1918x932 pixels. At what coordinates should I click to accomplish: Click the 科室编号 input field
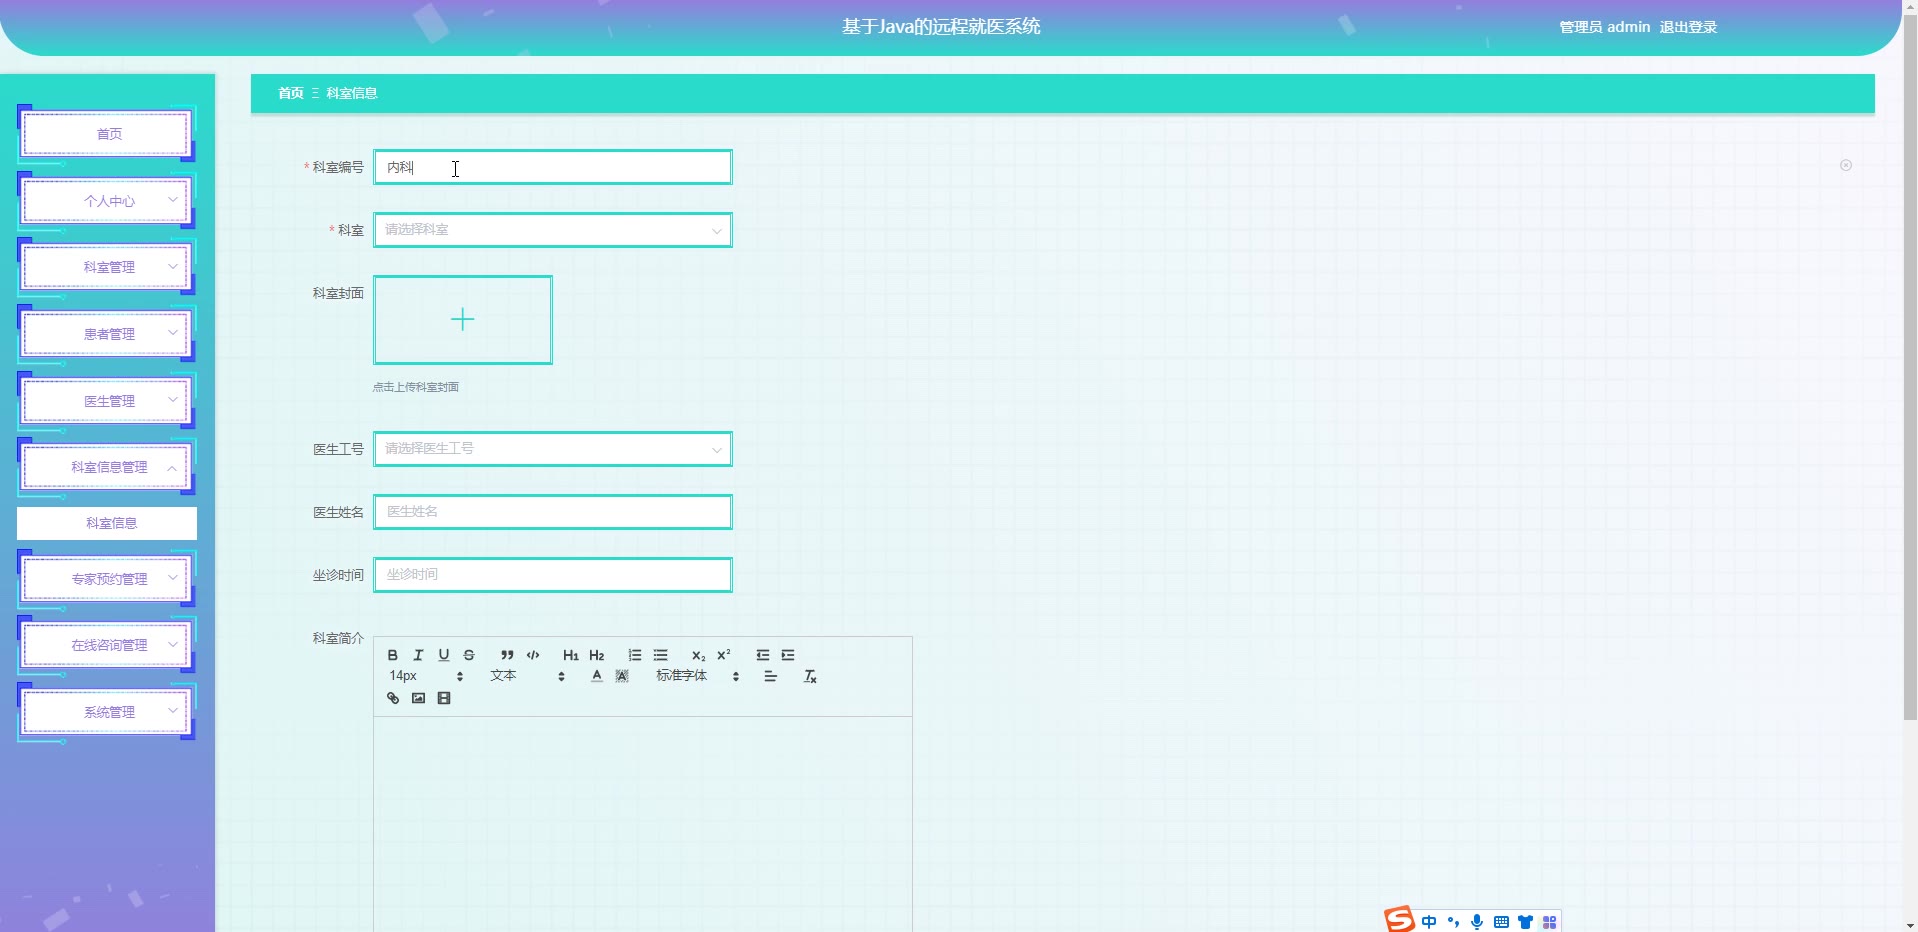[x=553, y=167]
